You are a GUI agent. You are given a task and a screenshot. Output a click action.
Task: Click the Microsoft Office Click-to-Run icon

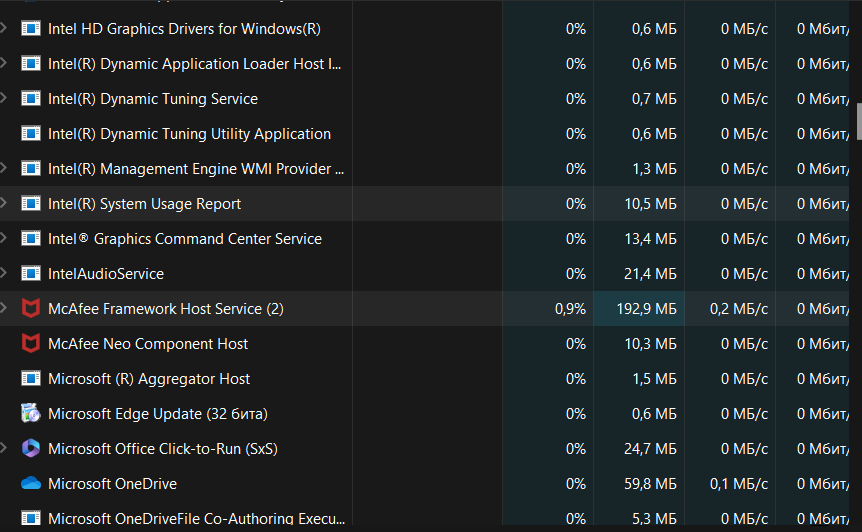click(31, 449)
